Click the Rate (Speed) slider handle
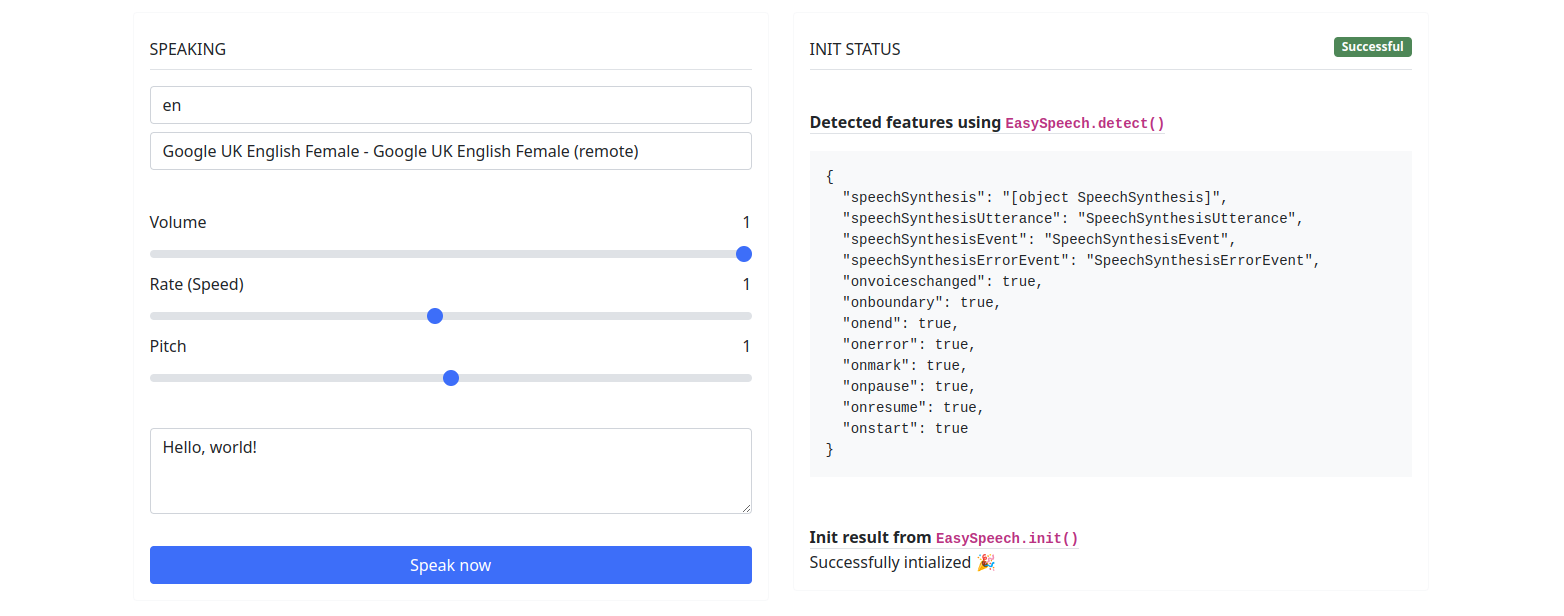Image resolution: width=1564 pixels, height=616 pixels. point(435,316)
